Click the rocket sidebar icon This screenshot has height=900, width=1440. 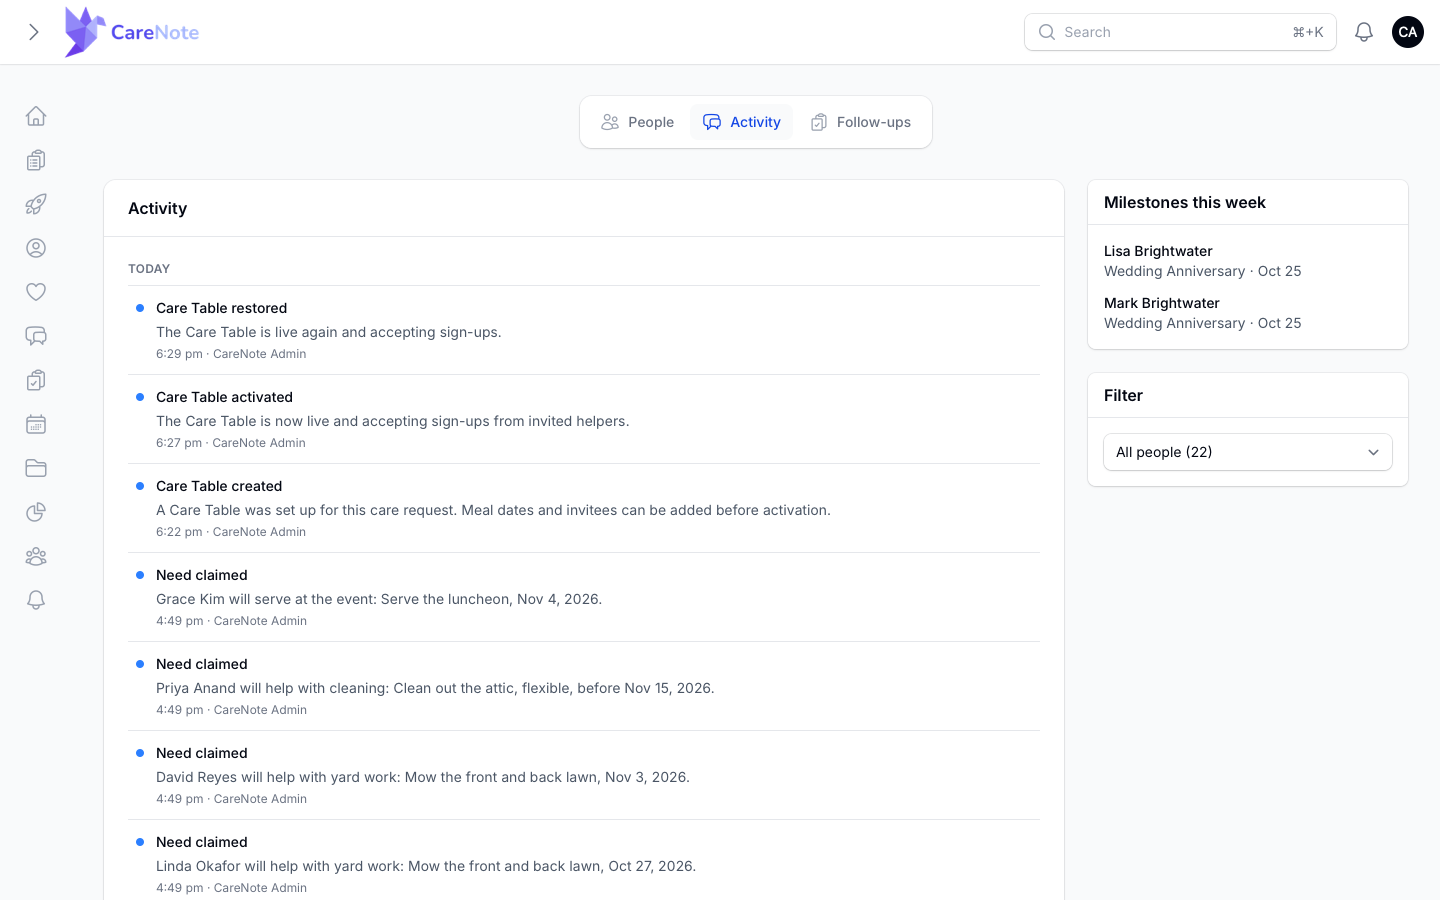point(36,204)
